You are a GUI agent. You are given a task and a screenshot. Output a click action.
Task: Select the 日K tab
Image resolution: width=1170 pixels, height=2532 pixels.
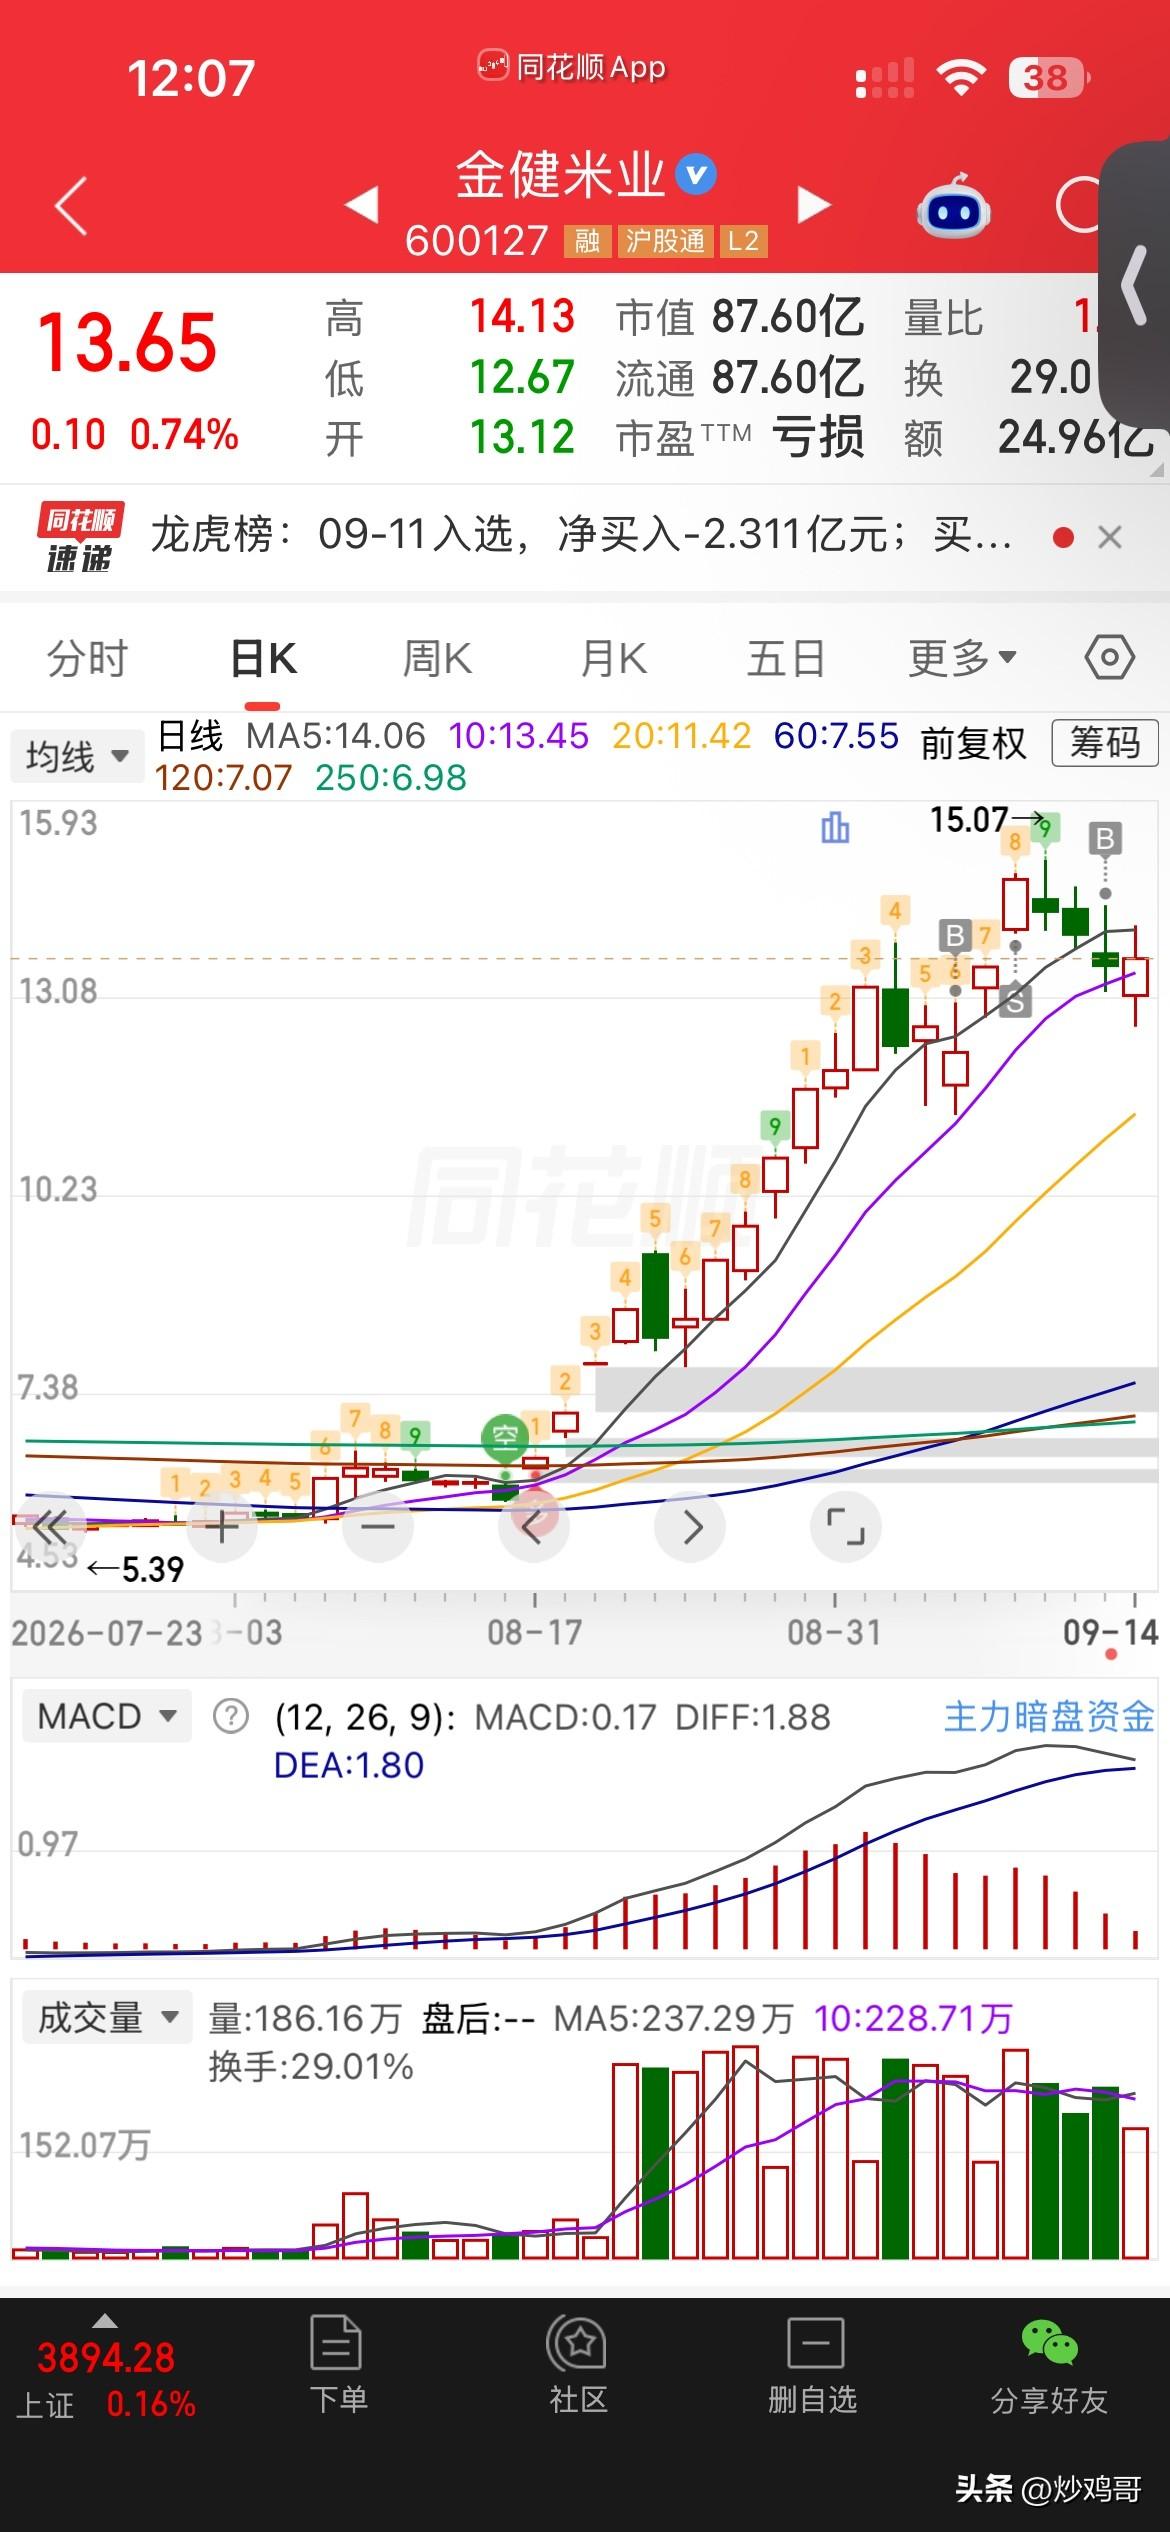click(x=264, y=659)
